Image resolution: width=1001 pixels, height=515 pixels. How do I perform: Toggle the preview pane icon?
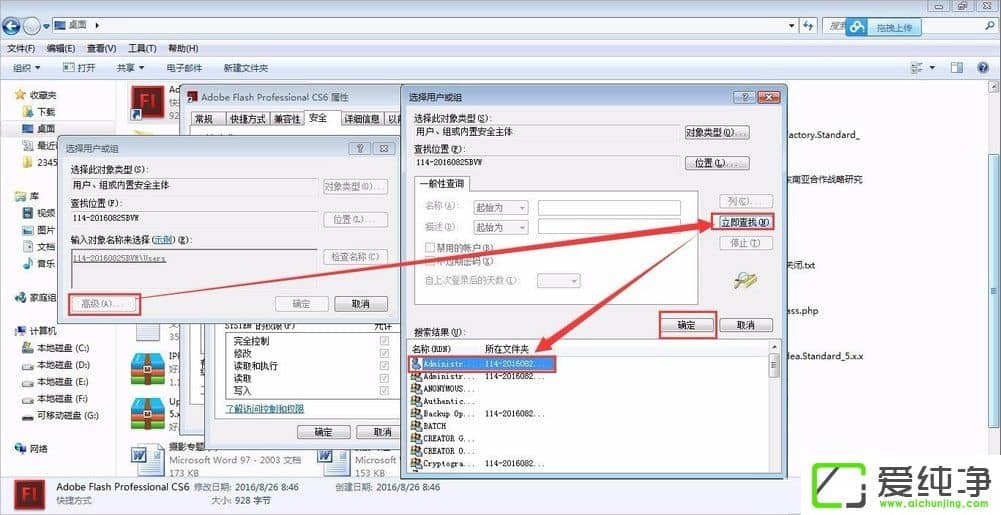pyautogui.click(x=956, y=68)
